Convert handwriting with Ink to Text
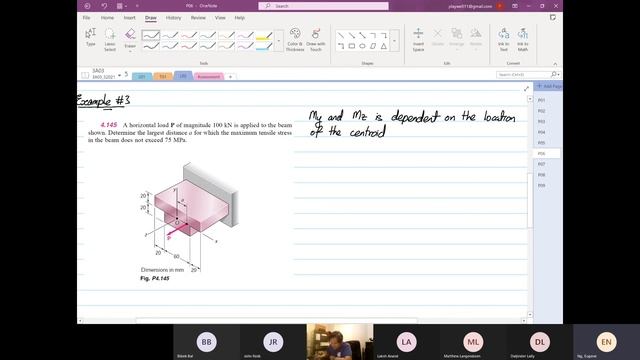Screen dimensions: 640x360 tap(504, 39)
